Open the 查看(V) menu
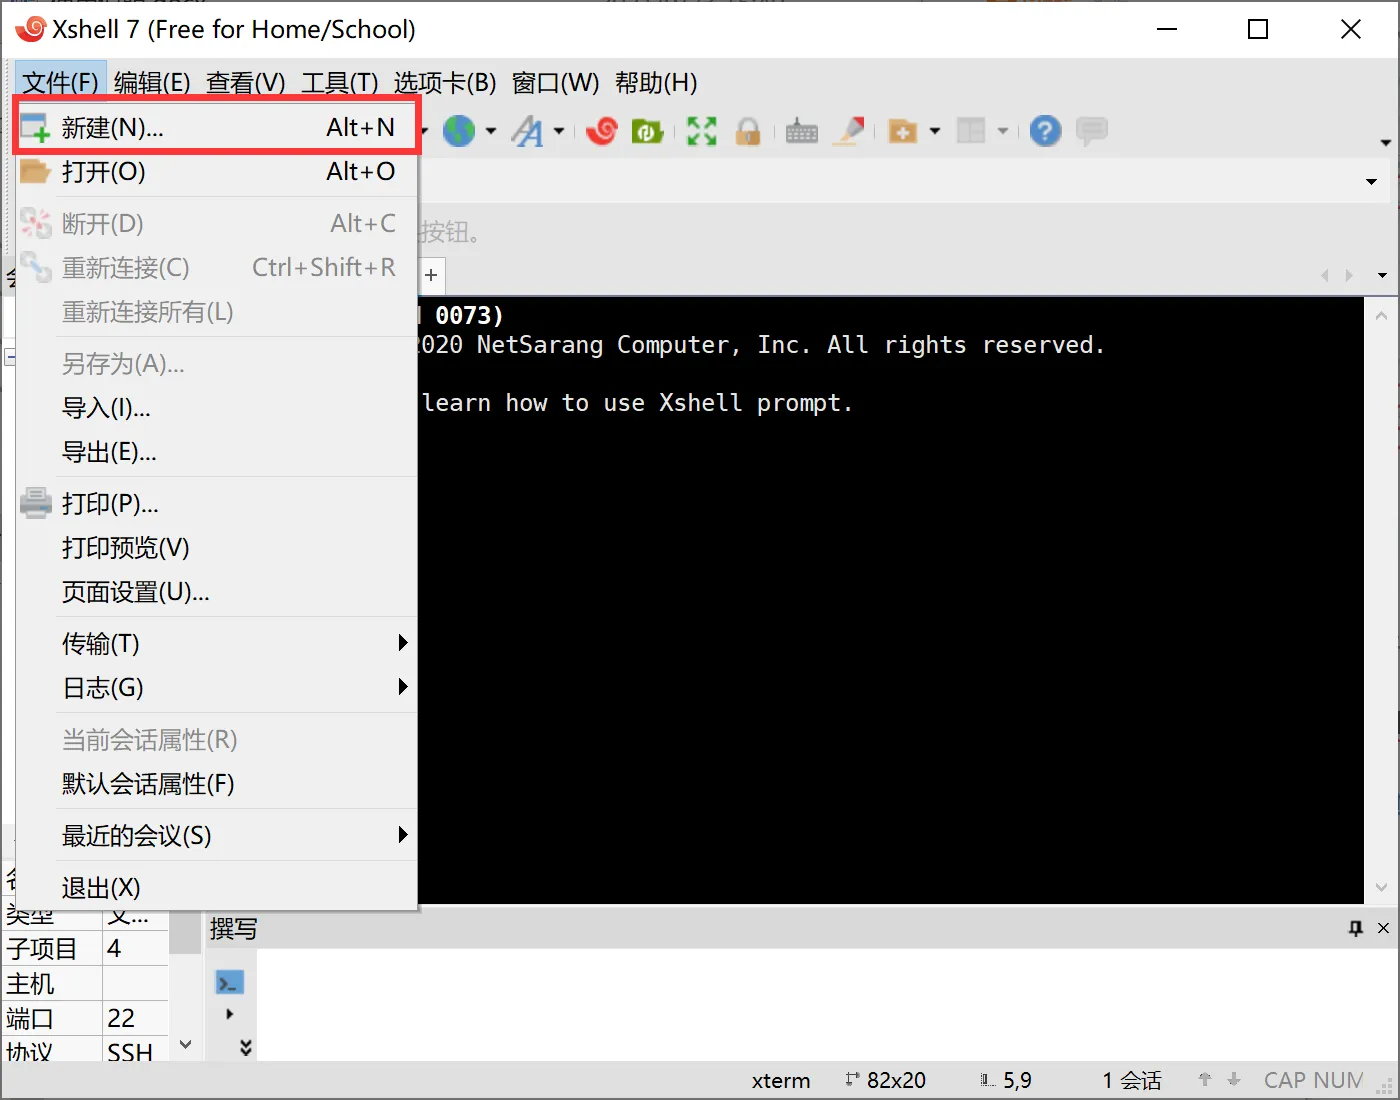 tap(246, 82)
